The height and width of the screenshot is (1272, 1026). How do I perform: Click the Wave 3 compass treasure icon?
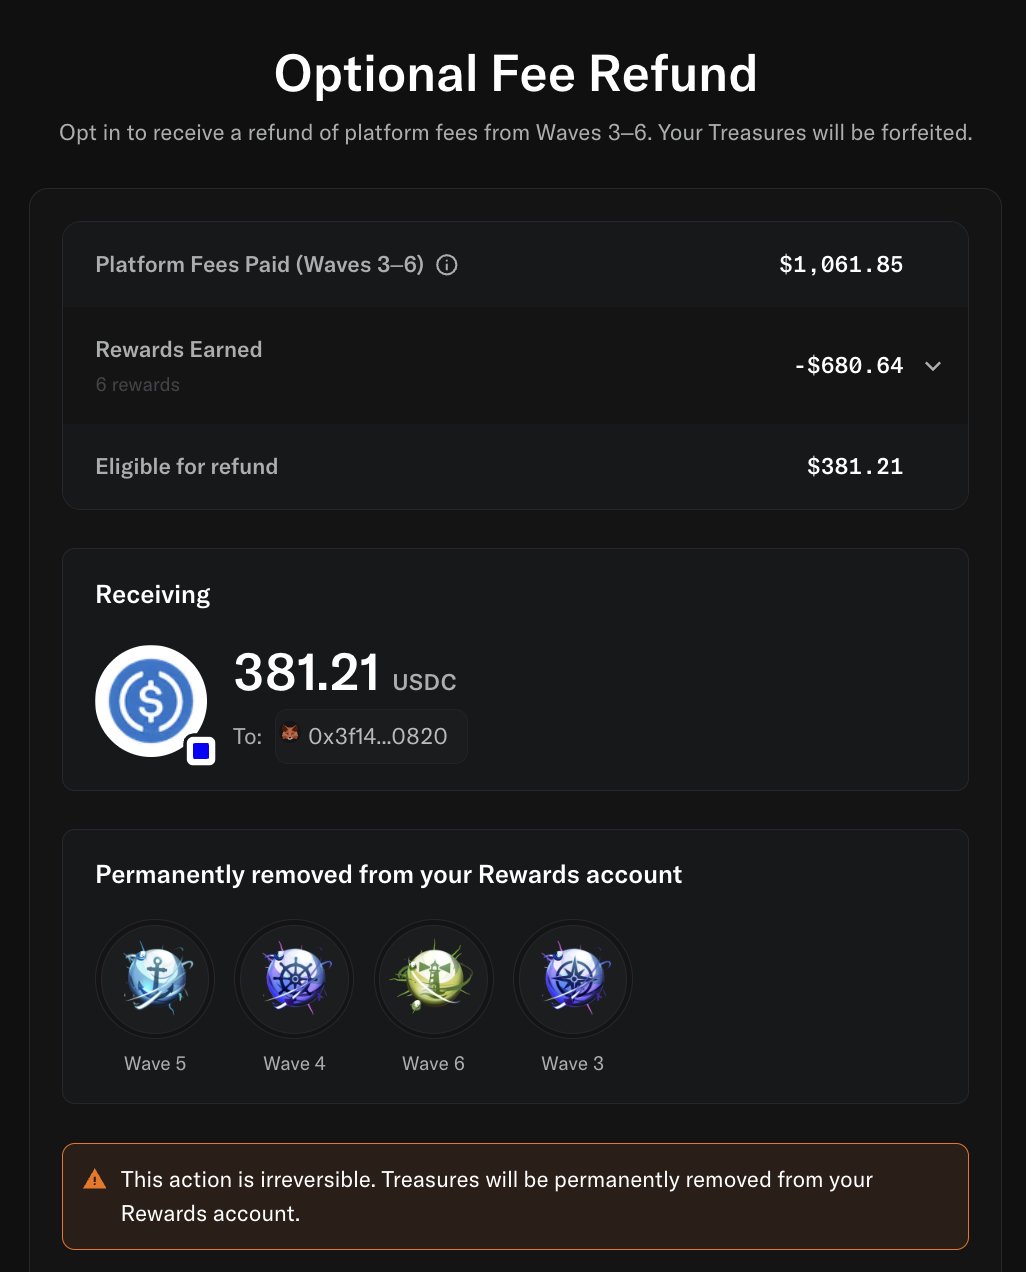pyautogui.click(x=572, y=979)
